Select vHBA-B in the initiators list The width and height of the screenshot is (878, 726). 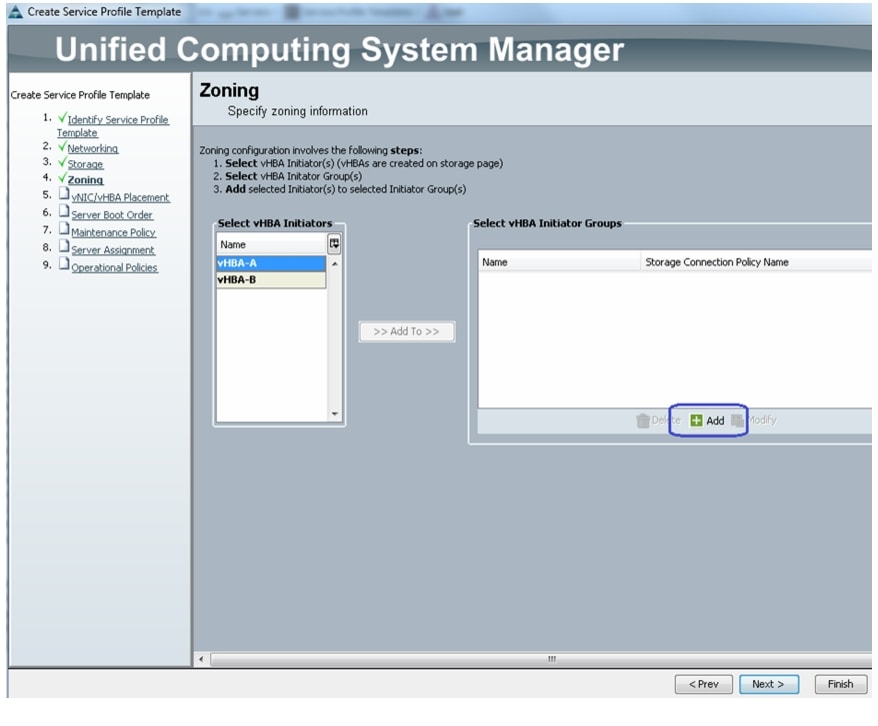pyautogui.click(x=271, y=280)
